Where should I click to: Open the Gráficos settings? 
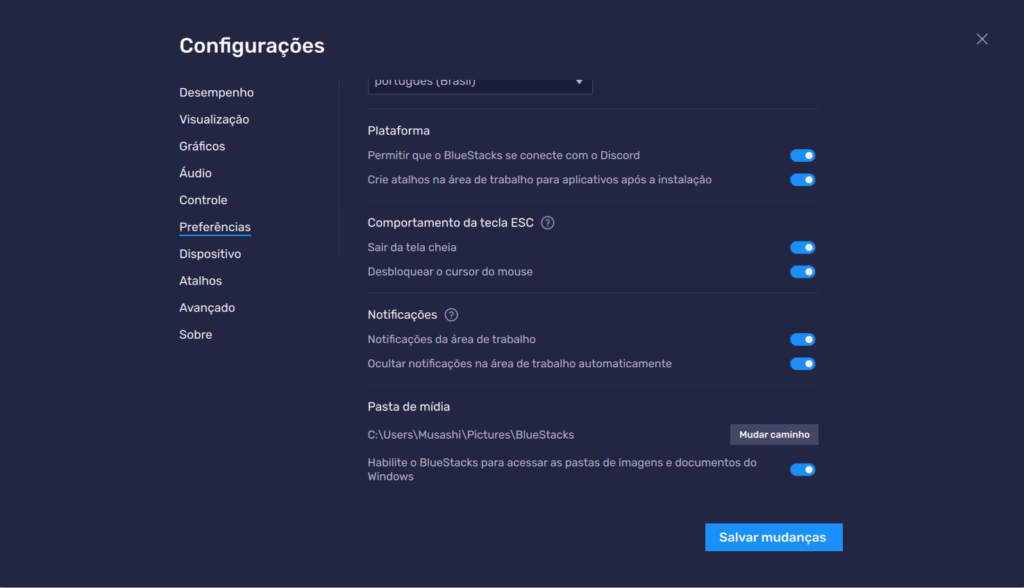pyautogui.click(x=203, y=145)
